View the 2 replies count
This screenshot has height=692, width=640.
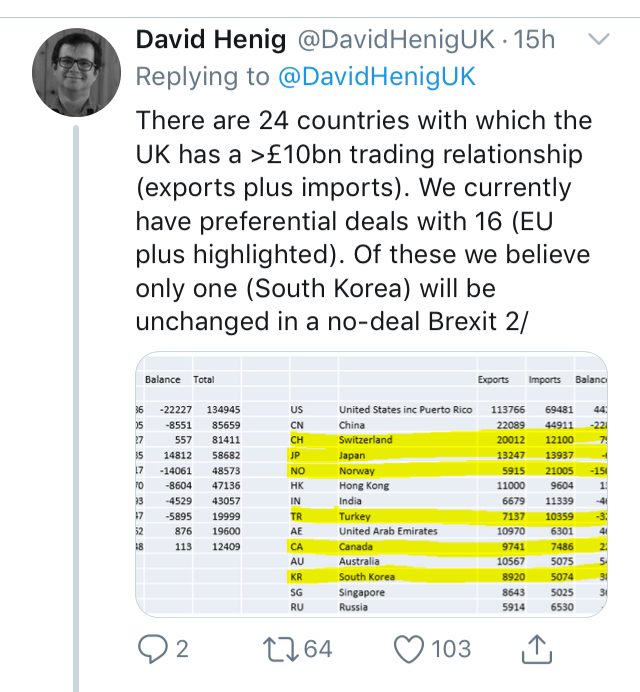pyautogui.click(x=181, y=649)
